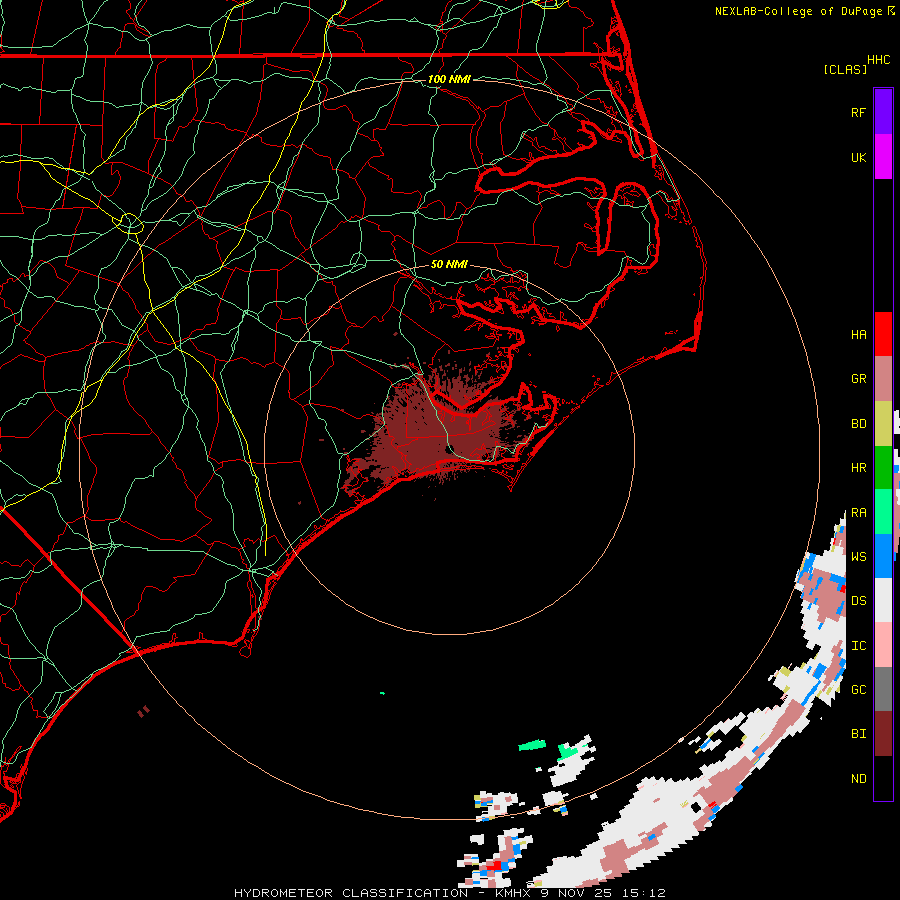Click the RF purple legend color block
The width and height of the screenshot is (900, 900).
[x=883, y=112]
